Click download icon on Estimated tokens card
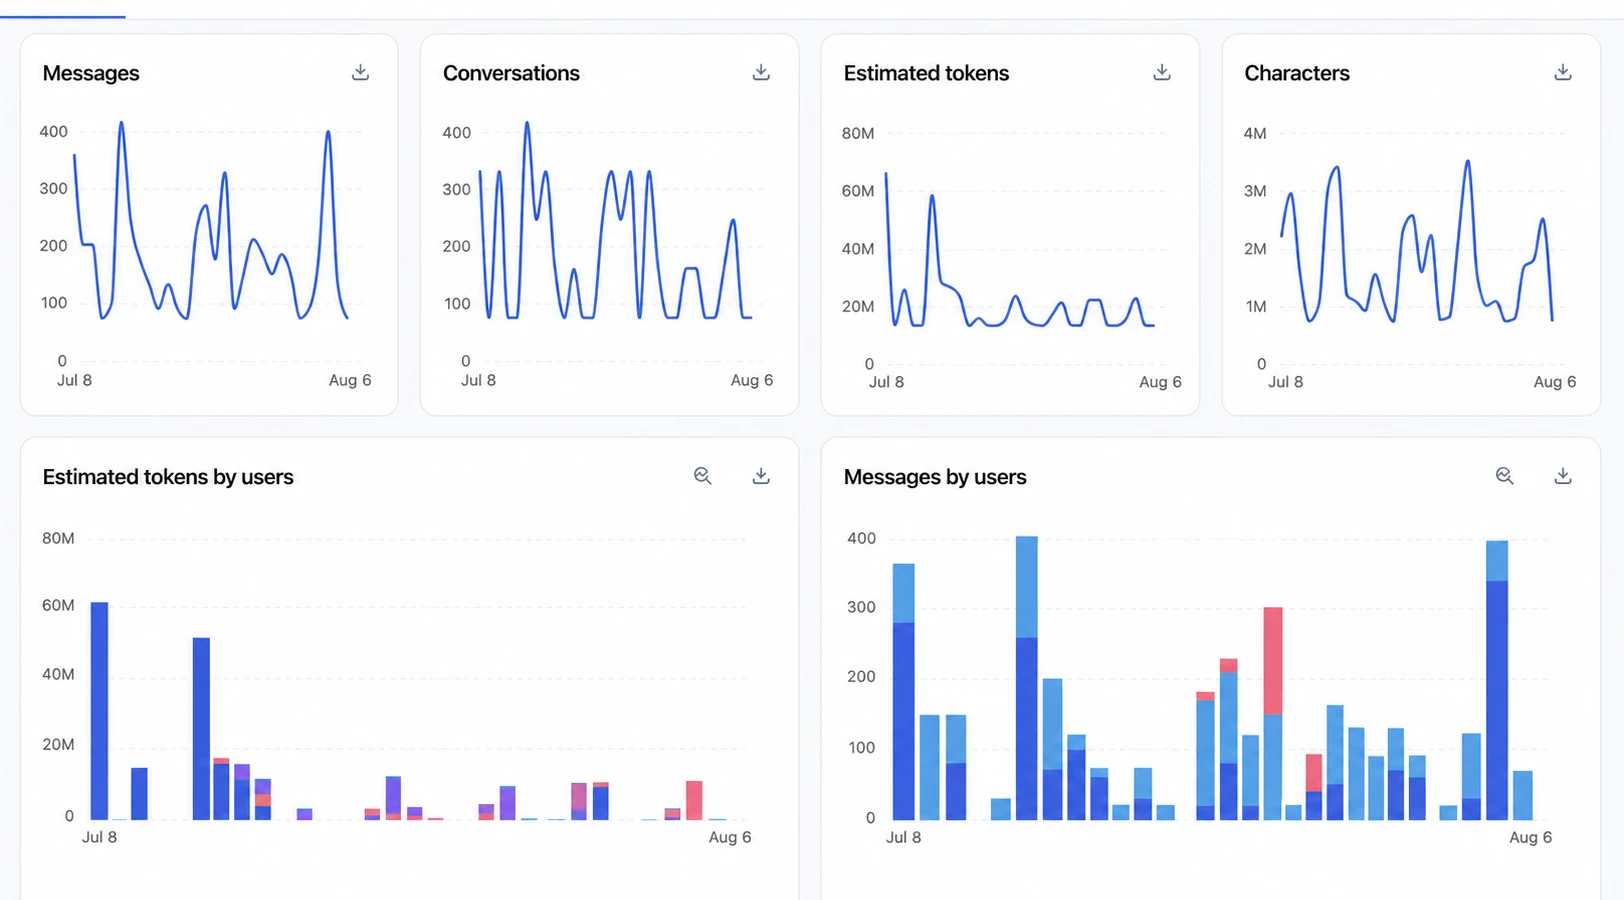This screenshot has height=900, width=1624. pos(1162,72)
